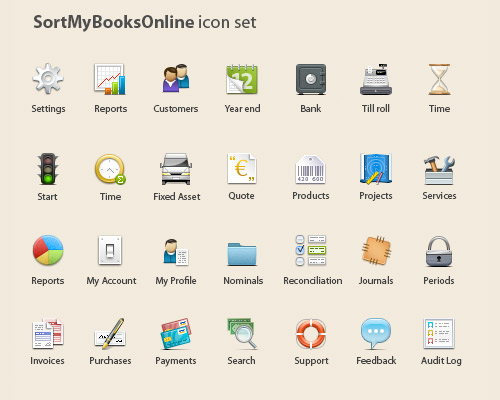Click the 'Services' text label

(439, 196)
